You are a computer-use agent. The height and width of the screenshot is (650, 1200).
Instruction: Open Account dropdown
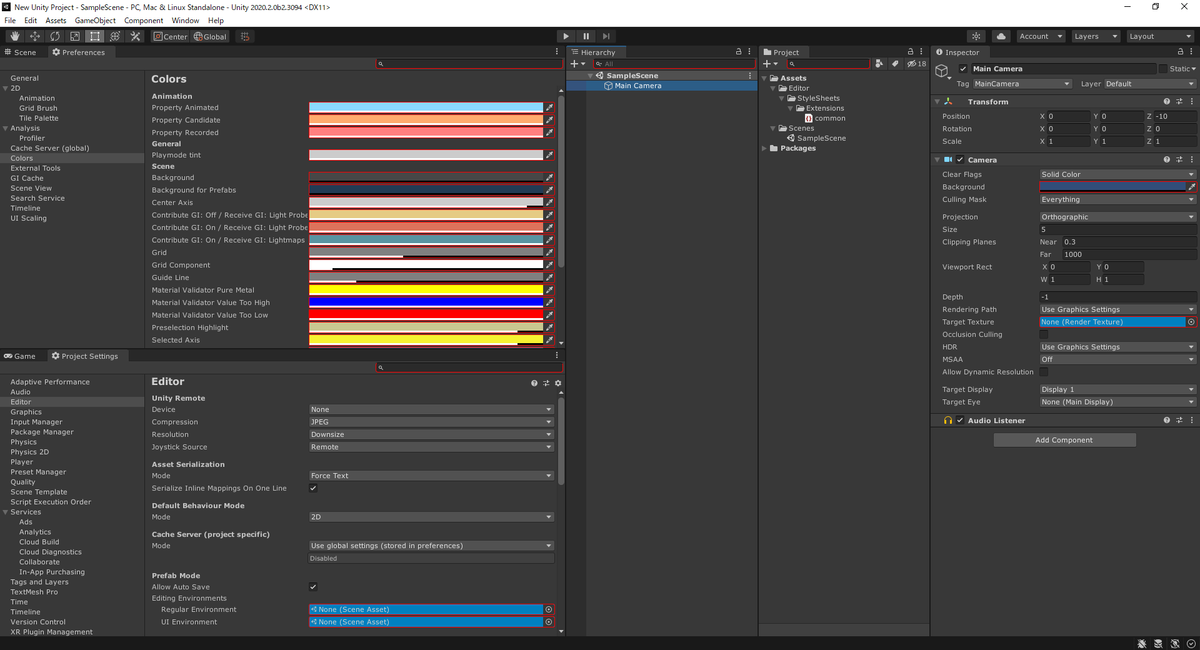tap(1040, 36)
